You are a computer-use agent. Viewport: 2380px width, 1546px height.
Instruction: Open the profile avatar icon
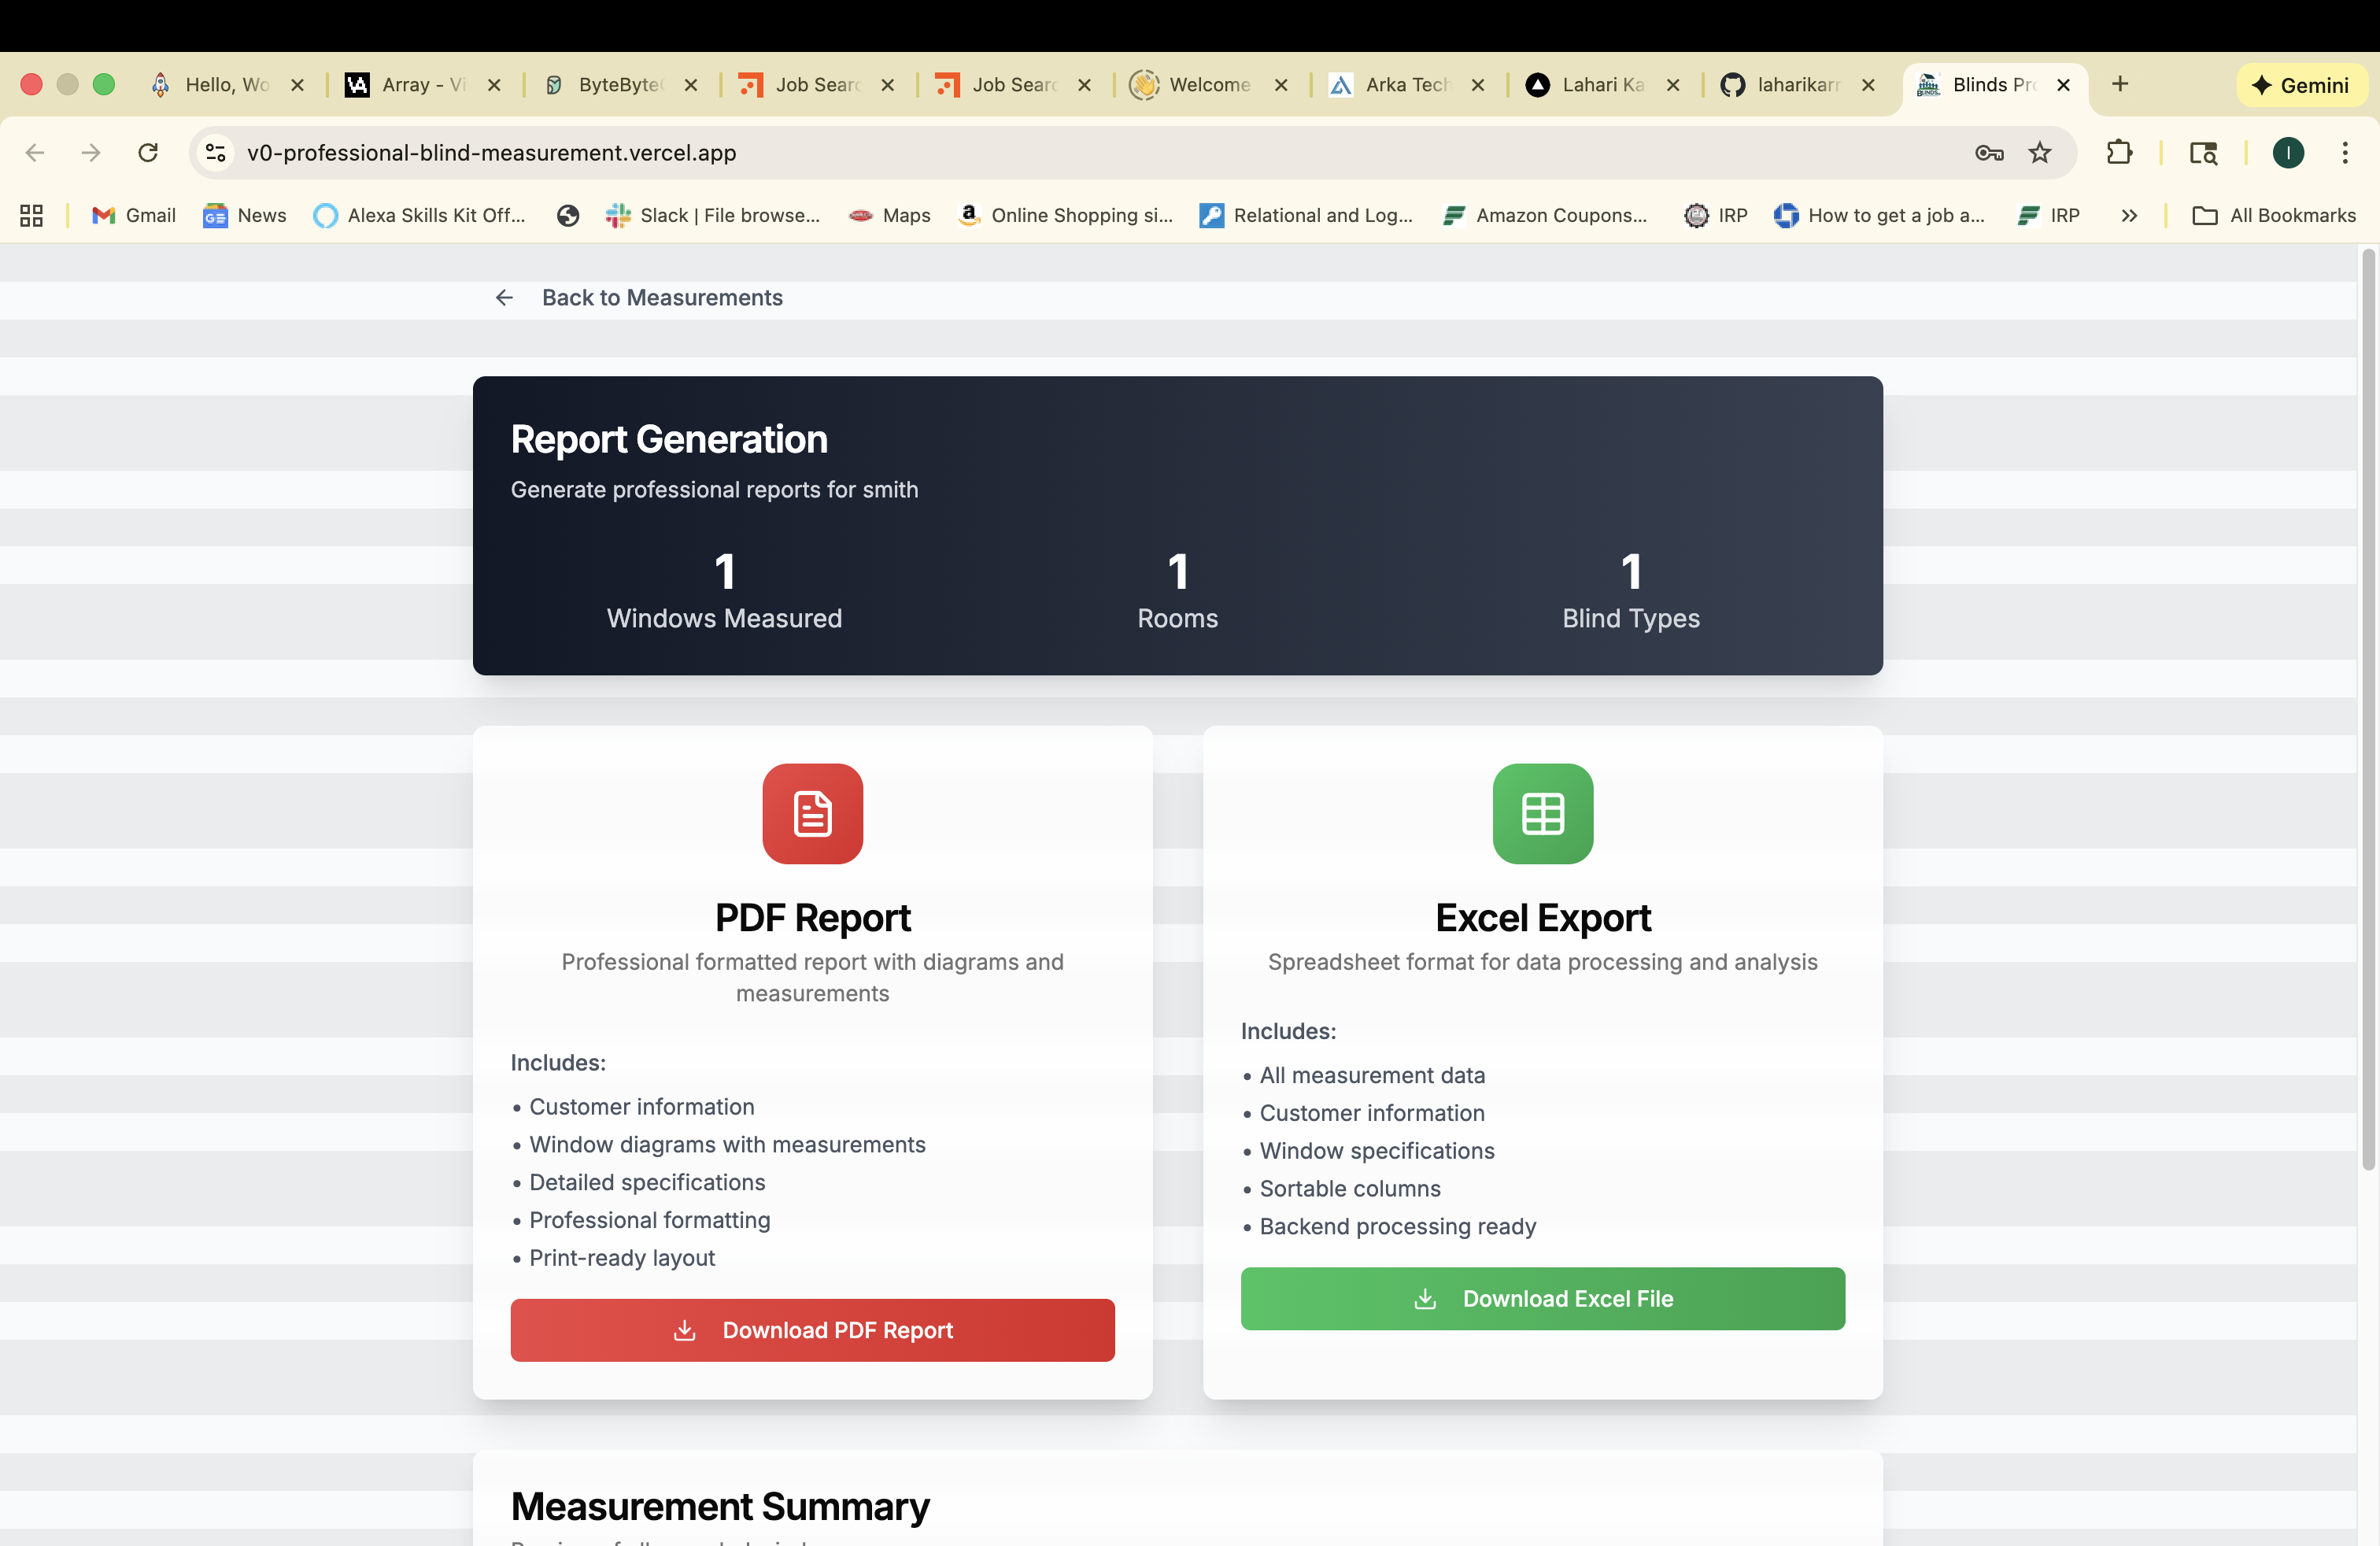pos(2288,152)
